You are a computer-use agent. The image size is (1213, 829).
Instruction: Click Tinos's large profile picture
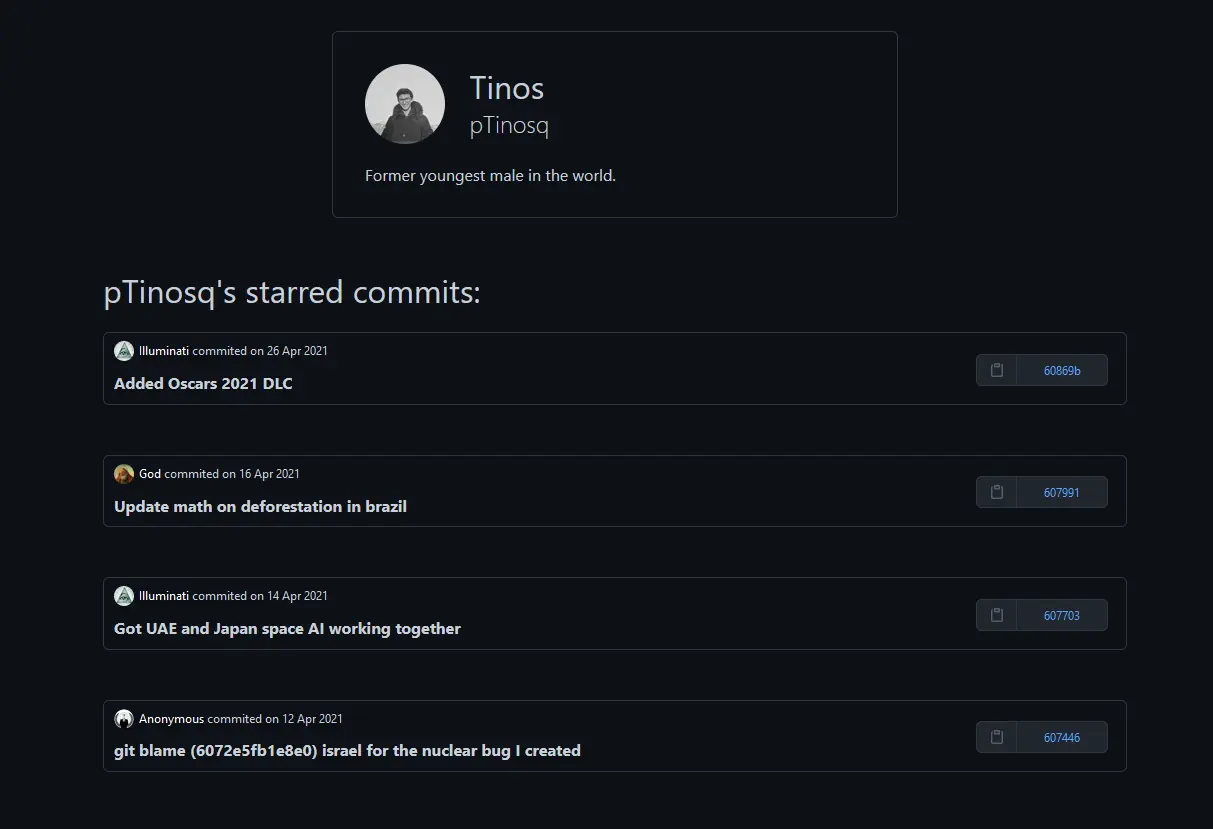[404, 103]
